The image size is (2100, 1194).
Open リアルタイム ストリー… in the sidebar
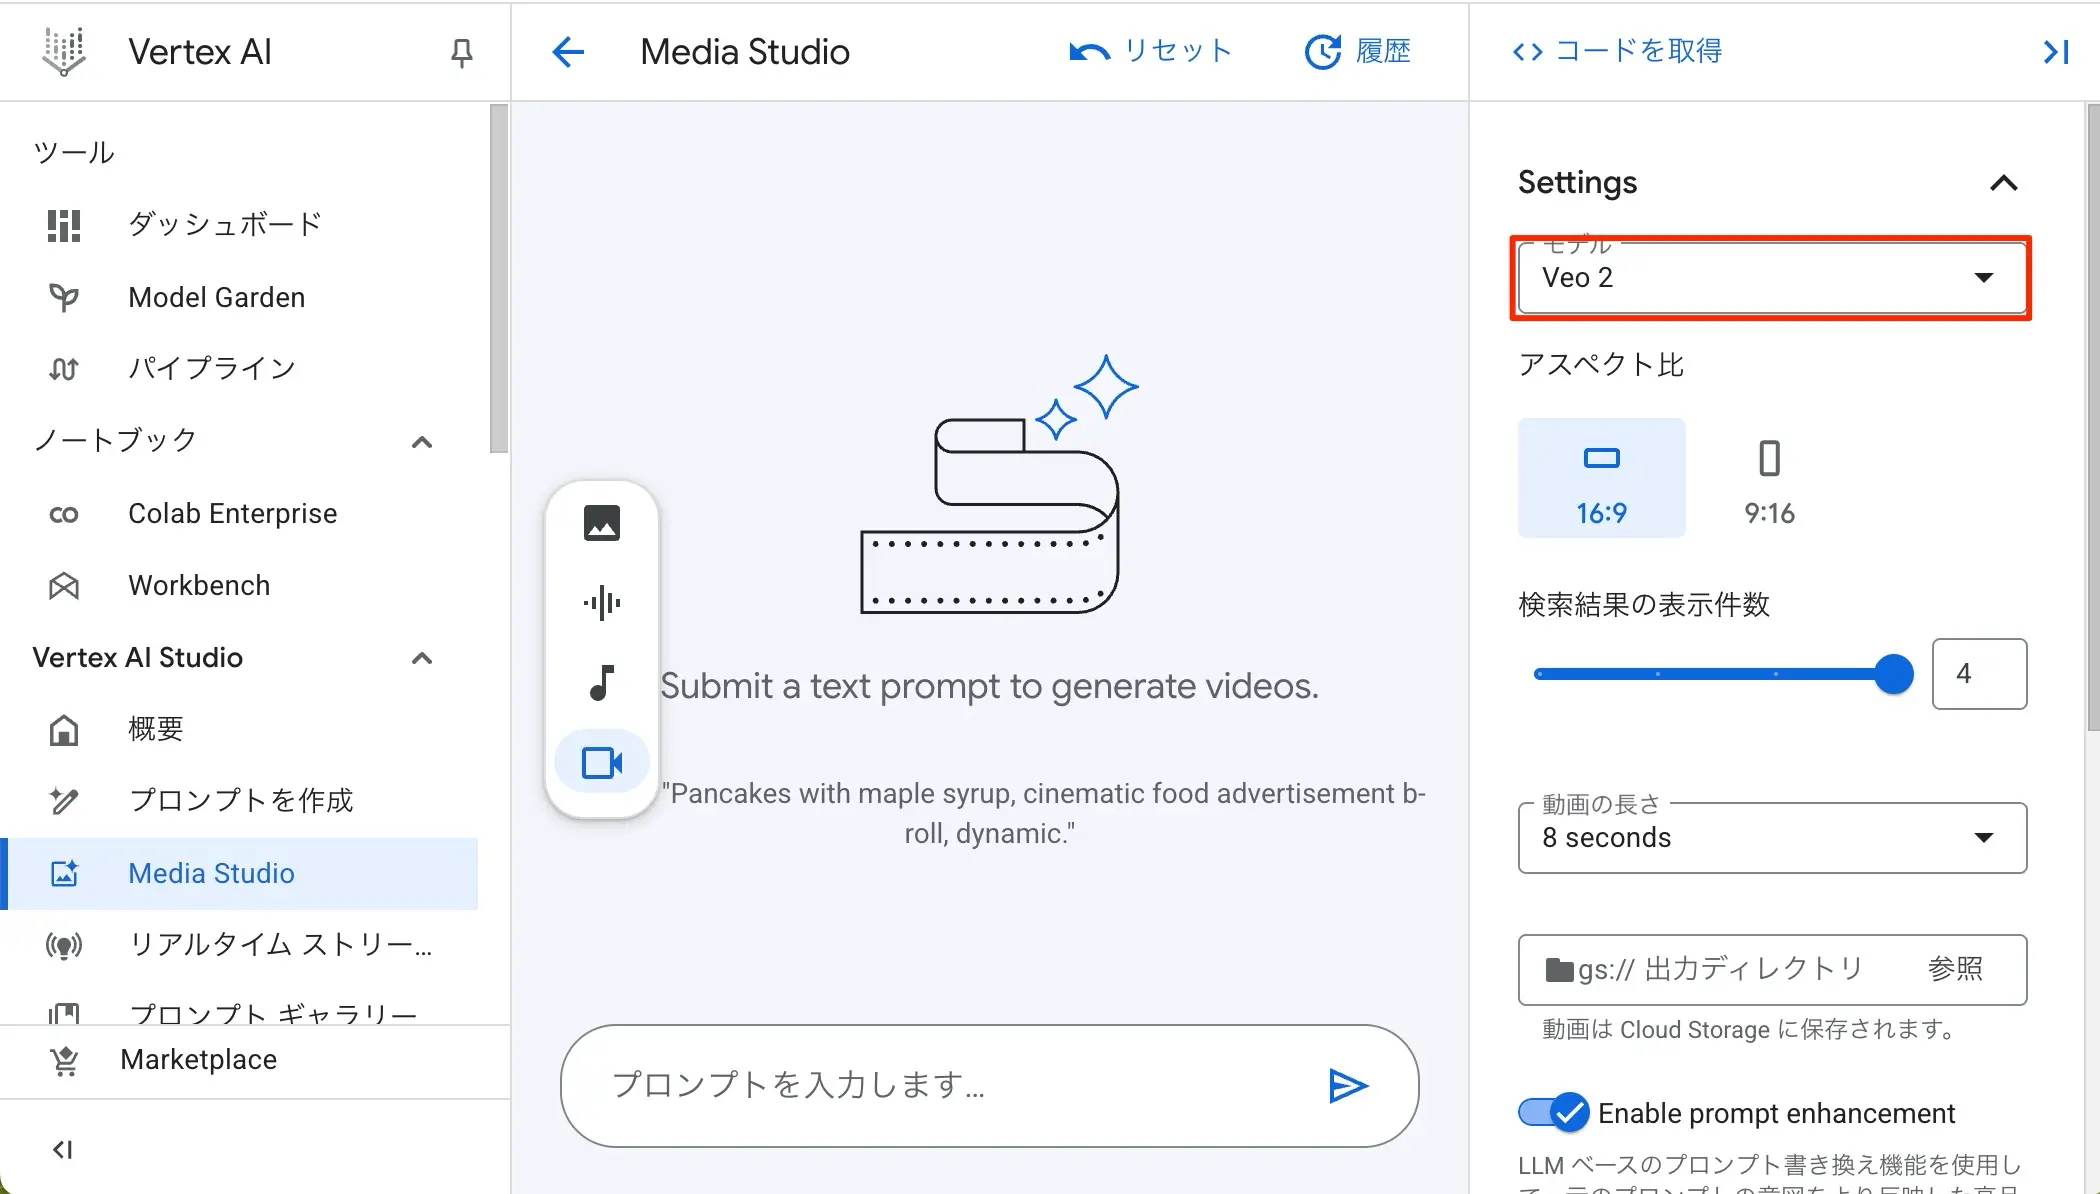(x=240, y=945)
